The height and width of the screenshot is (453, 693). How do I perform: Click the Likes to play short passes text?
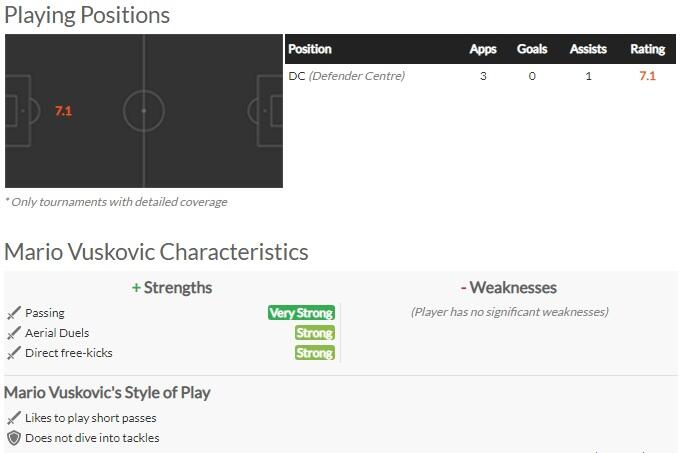coord(91,418)
